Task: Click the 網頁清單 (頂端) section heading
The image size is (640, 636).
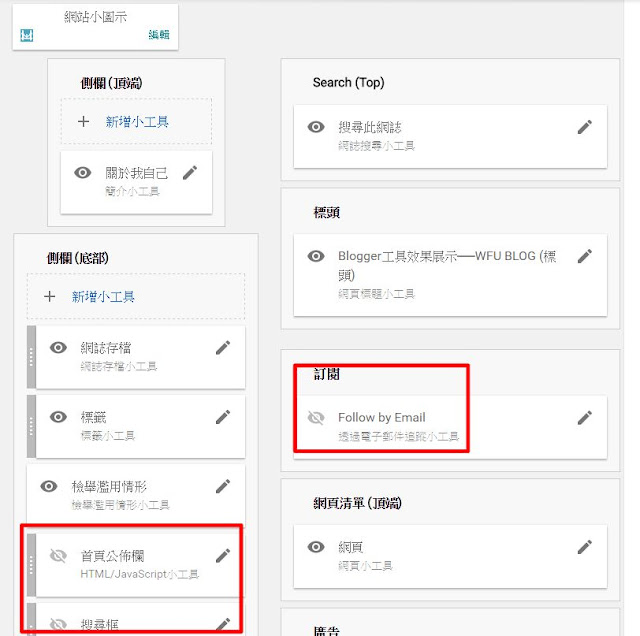Action: [x=358, y=503]
